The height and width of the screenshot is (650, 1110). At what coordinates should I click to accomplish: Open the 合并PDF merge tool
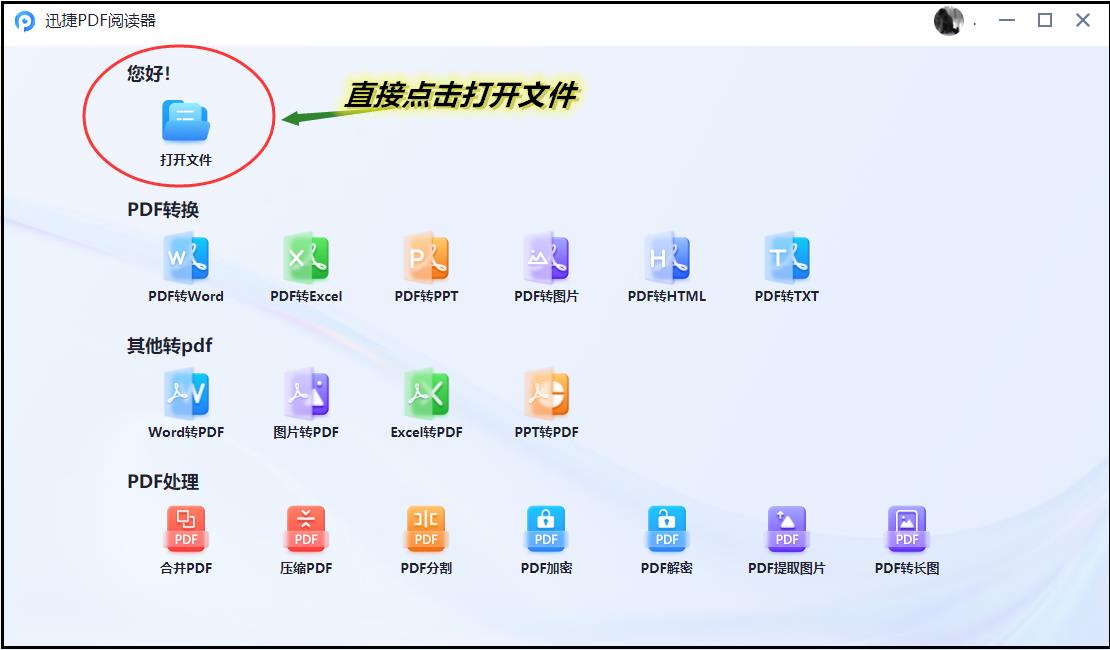click(186, 529)
